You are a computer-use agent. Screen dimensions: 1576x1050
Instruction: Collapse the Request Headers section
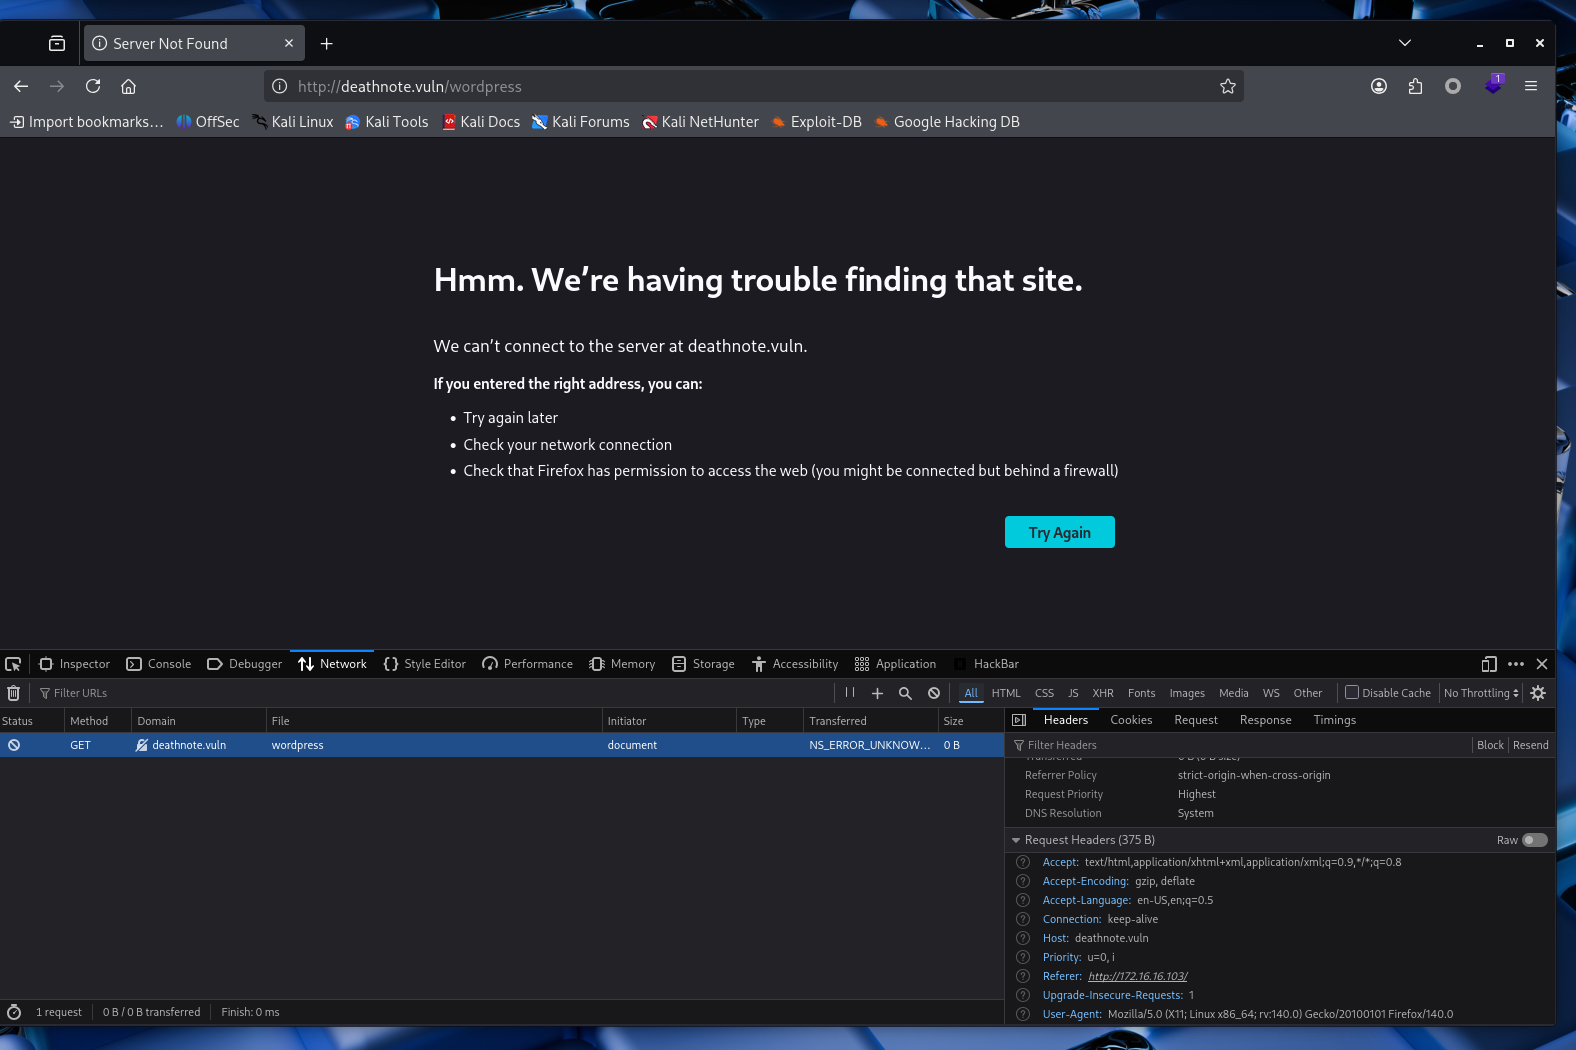tap(1016, 840)
